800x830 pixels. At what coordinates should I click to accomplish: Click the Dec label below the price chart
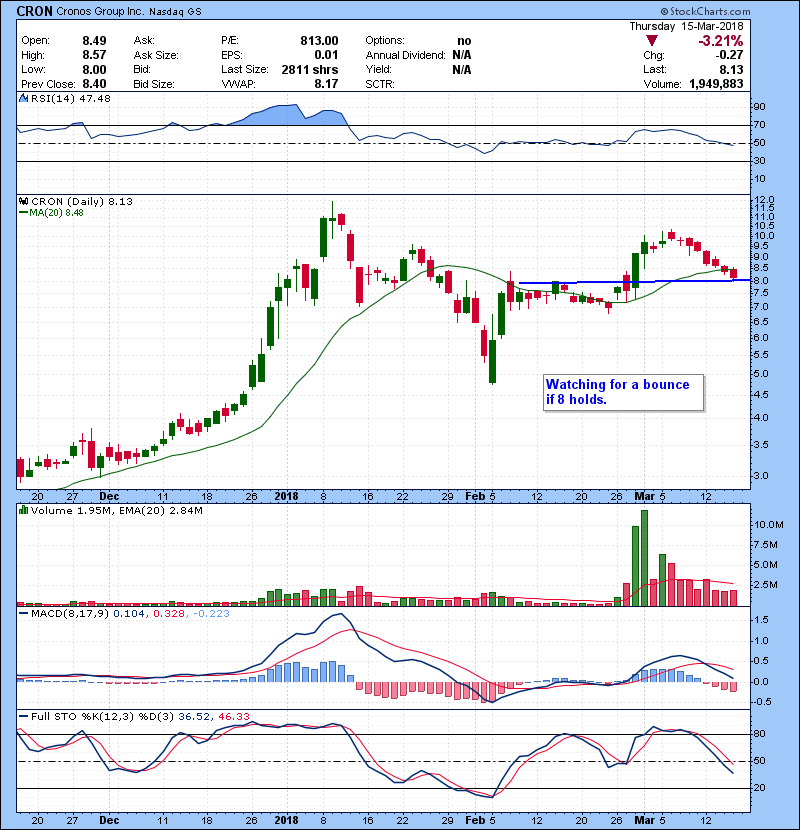(x=109, y=496)
